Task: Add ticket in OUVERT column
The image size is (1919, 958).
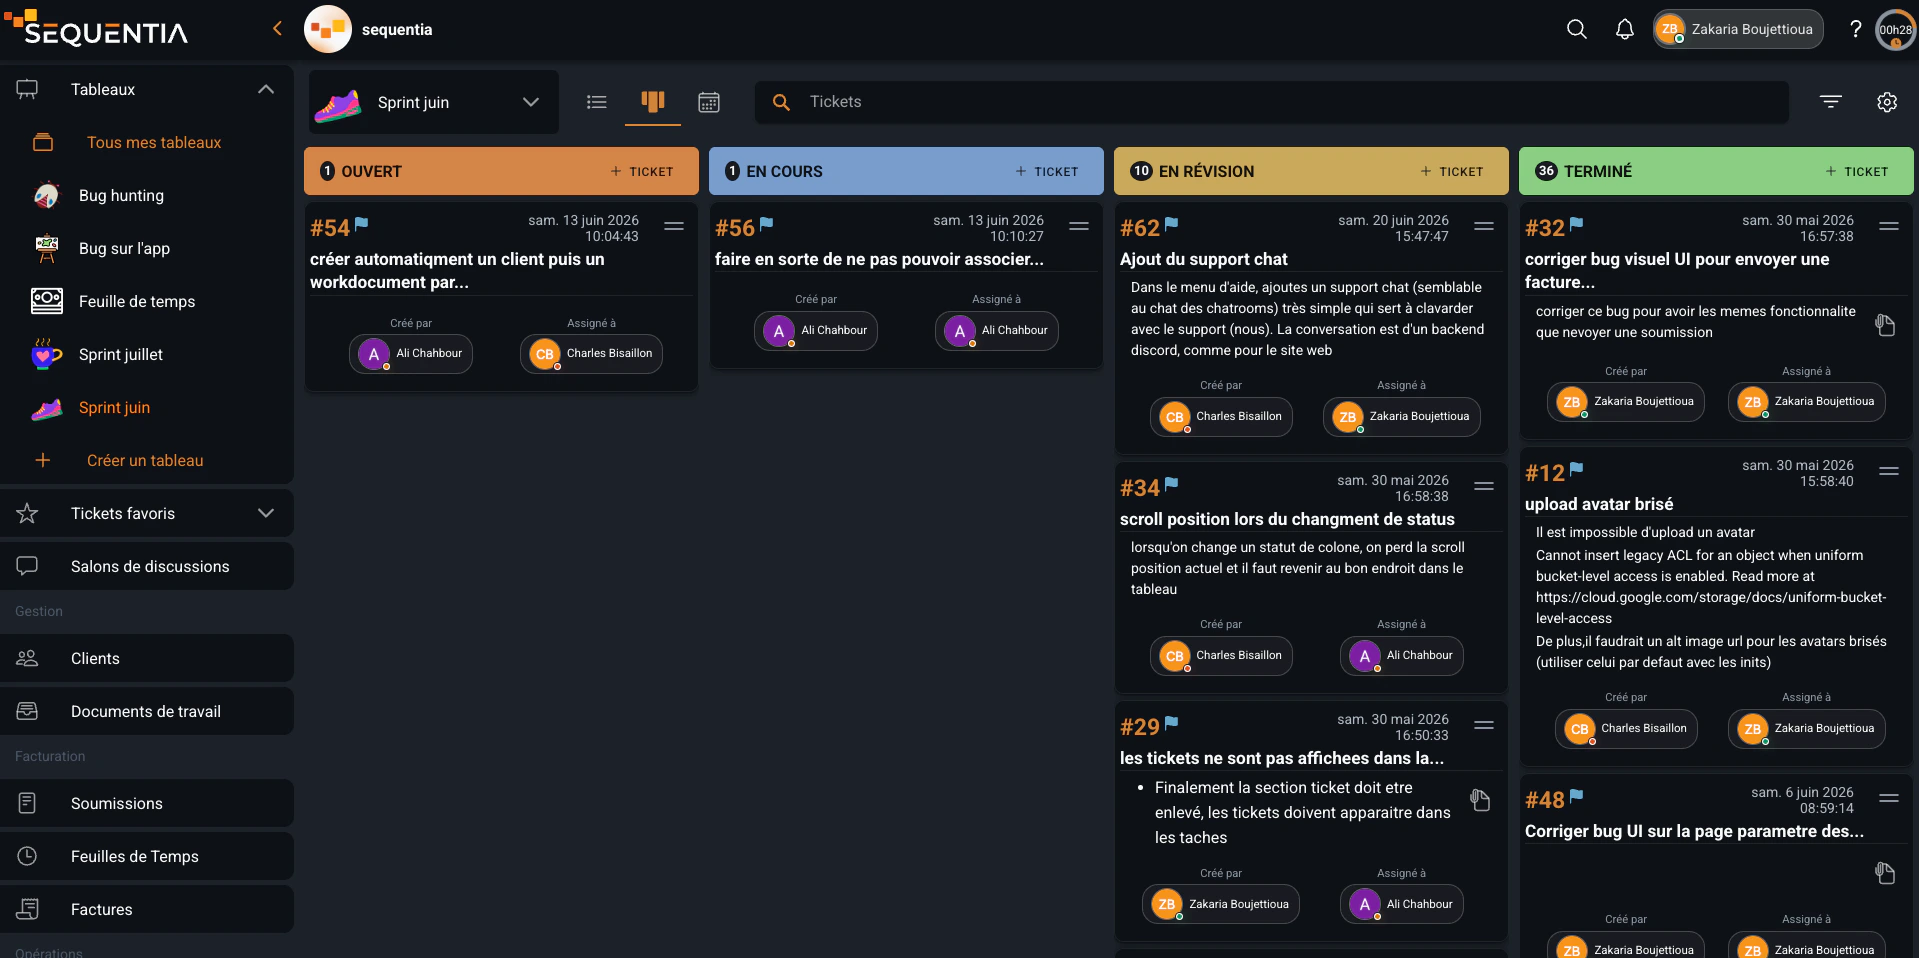Action: point(642,172)
